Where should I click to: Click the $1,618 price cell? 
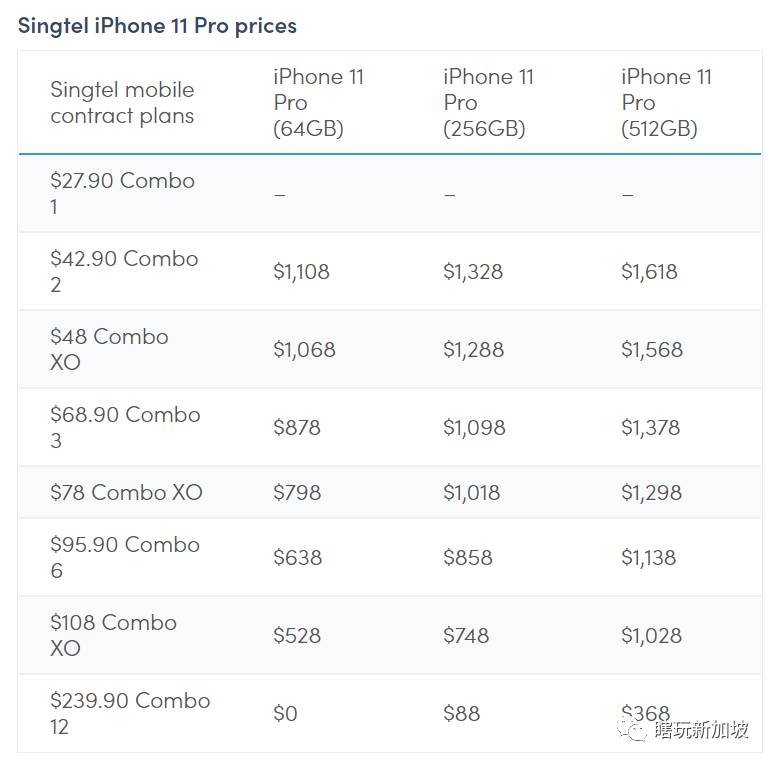pyautogui.click(x=649, y=271)
